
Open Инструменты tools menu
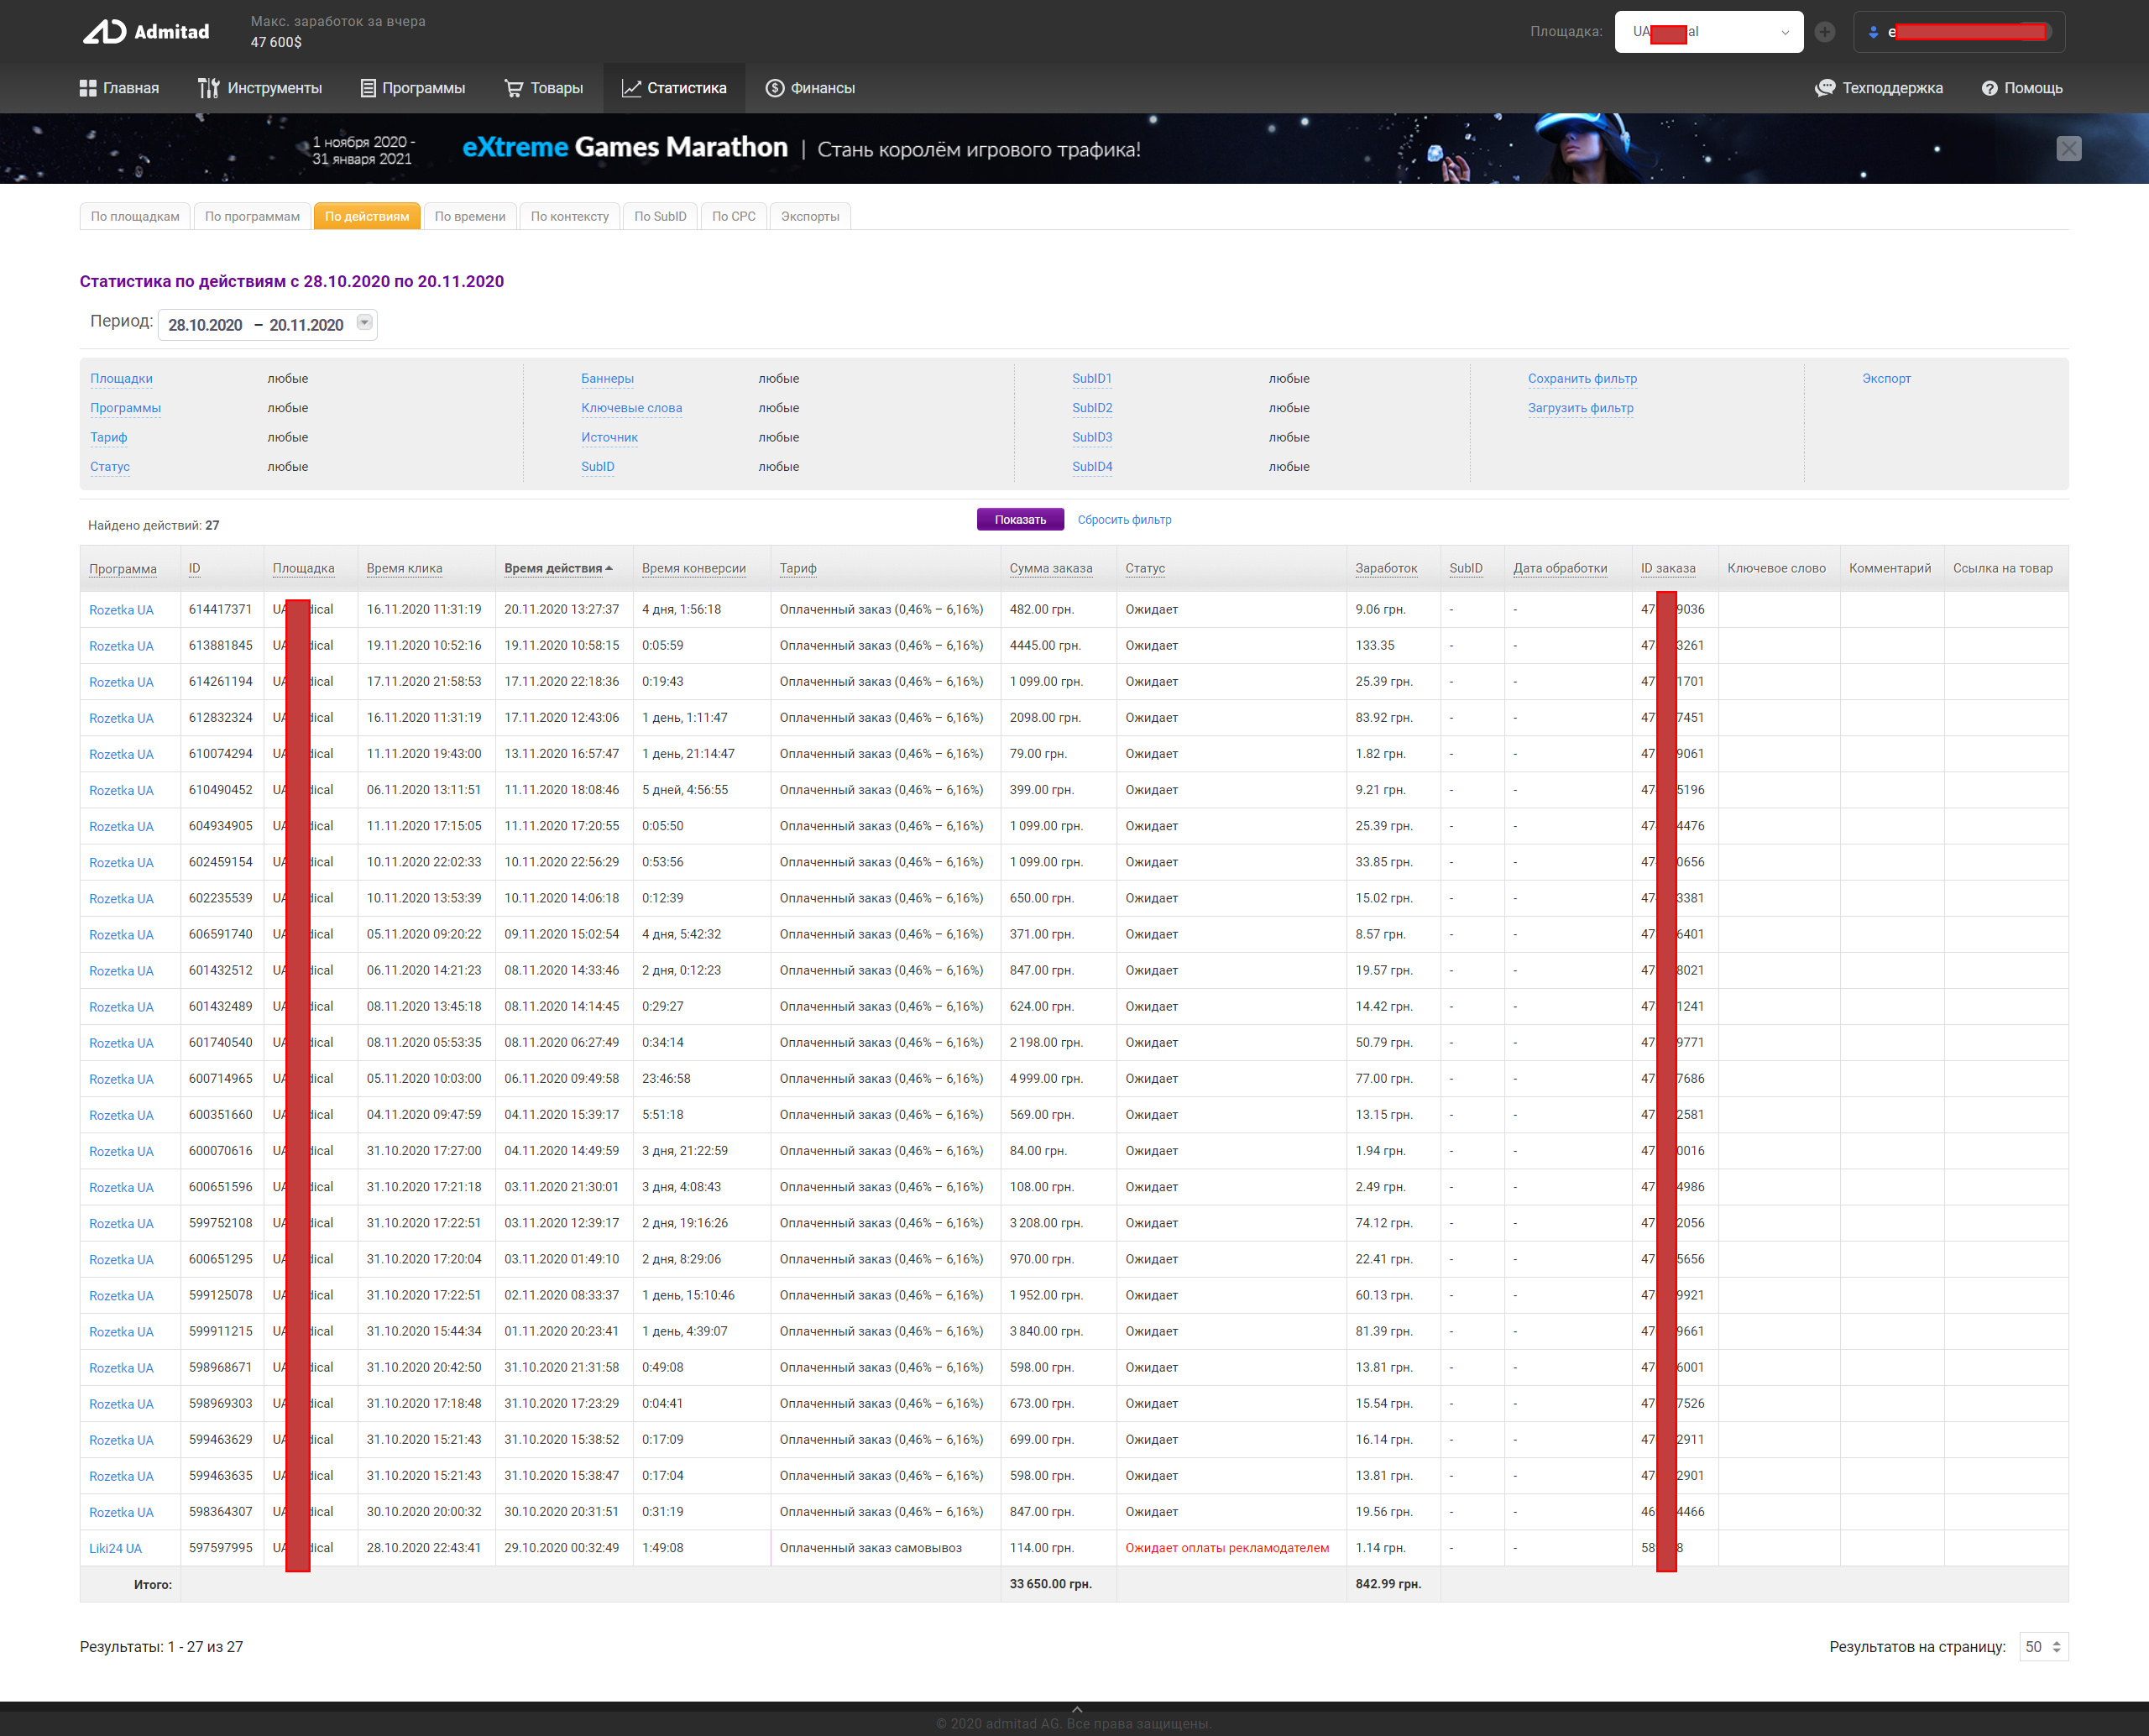click(260, 88)
